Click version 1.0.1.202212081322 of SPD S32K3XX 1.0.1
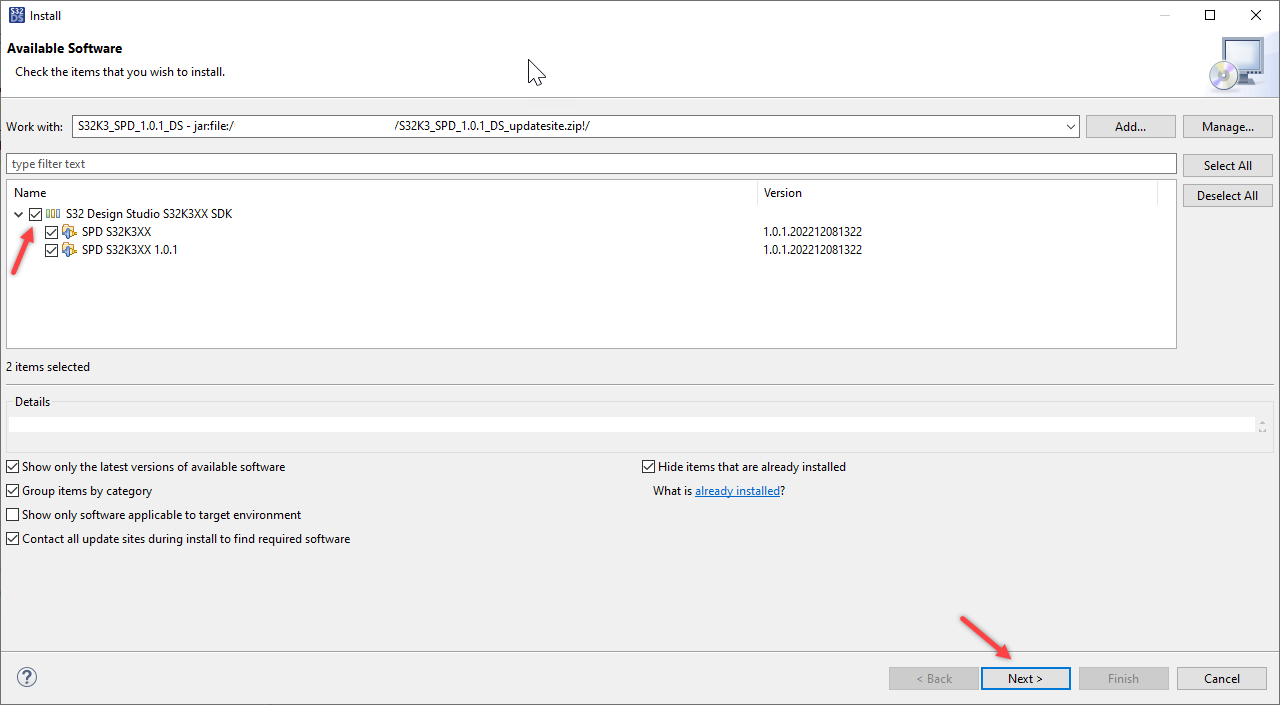The height and width of the screenshot is (705, 1280). [x=812, y=250]
